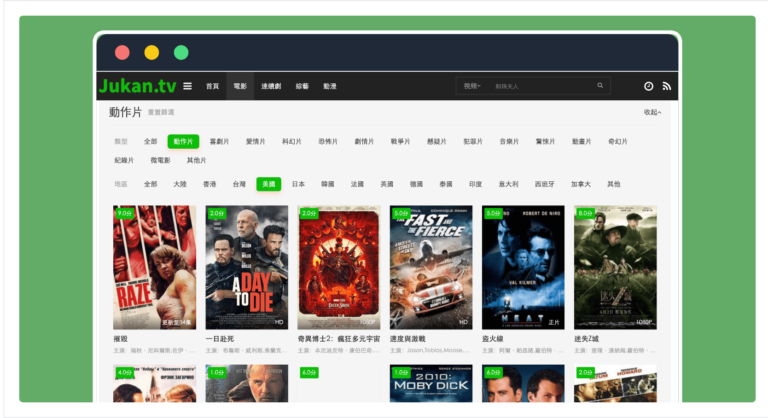Open the RSS feed icon
This screenshot has height=418, width=768.
click(667, 86)
